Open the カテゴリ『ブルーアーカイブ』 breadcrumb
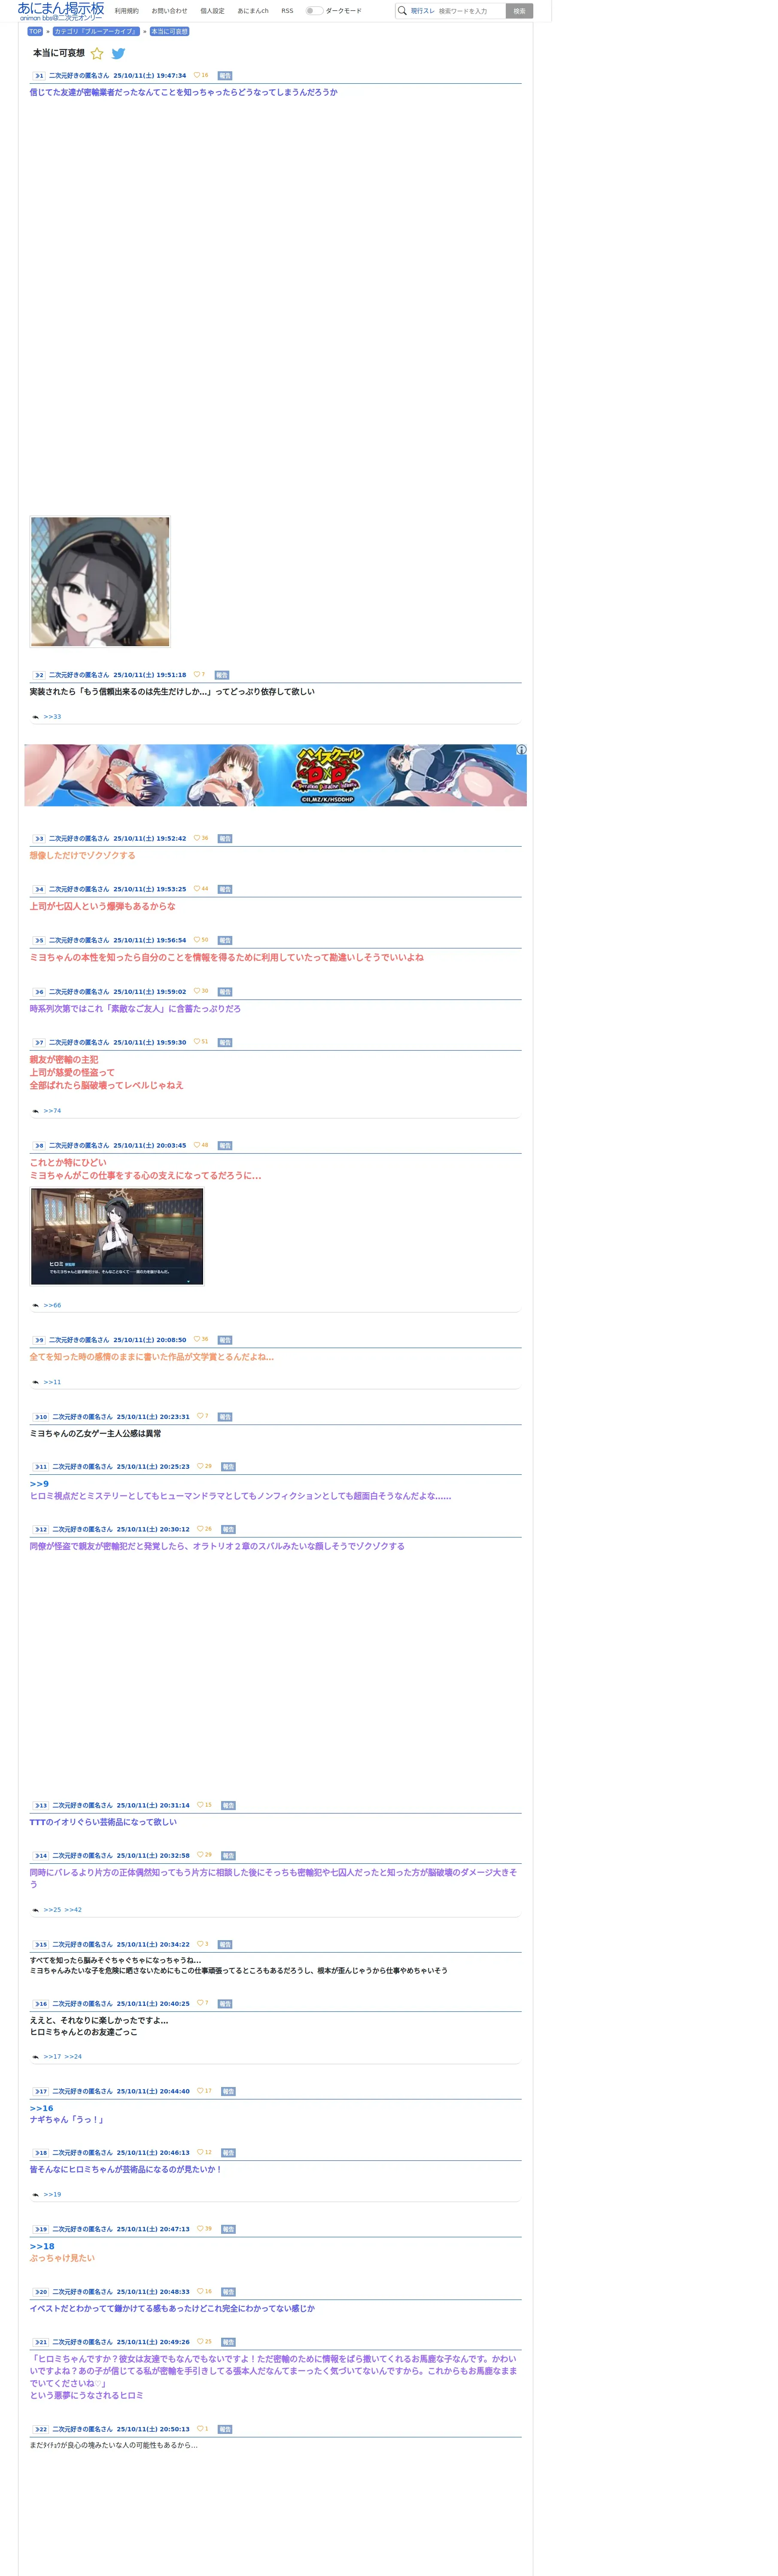 pos(96,31)
